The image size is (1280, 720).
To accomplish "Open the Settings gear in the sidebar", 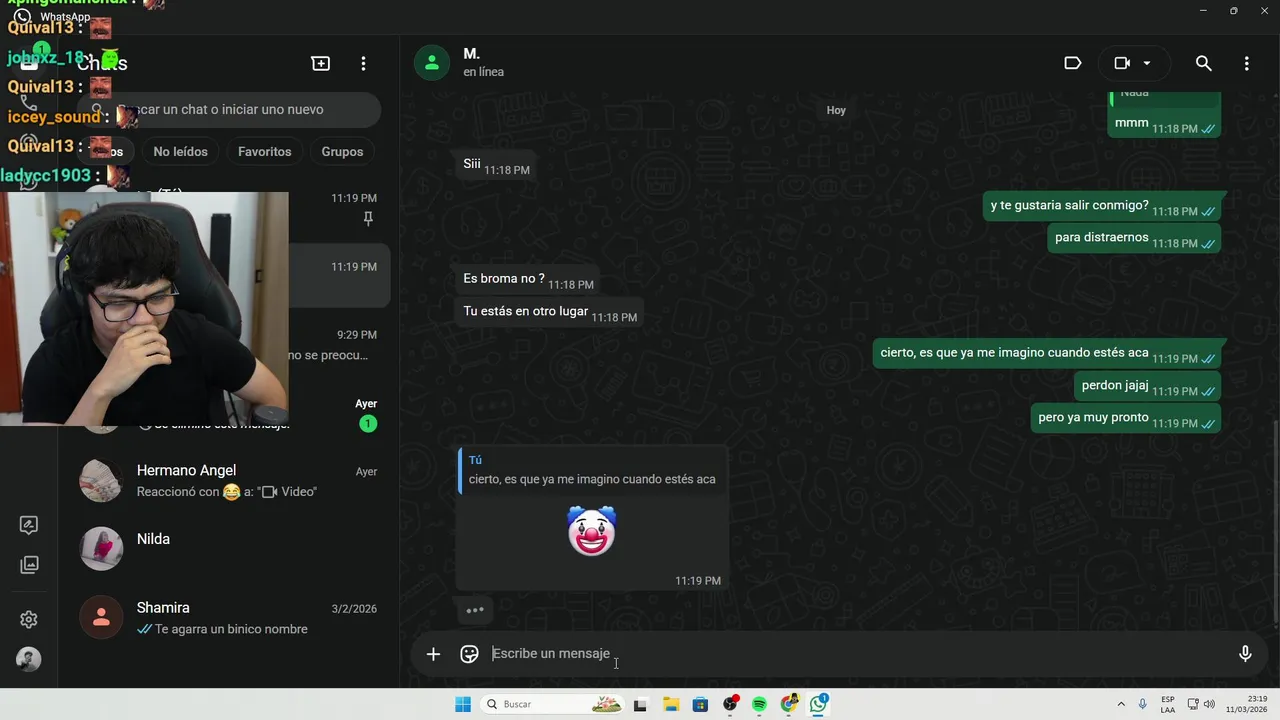I will [x=29, y=619].
